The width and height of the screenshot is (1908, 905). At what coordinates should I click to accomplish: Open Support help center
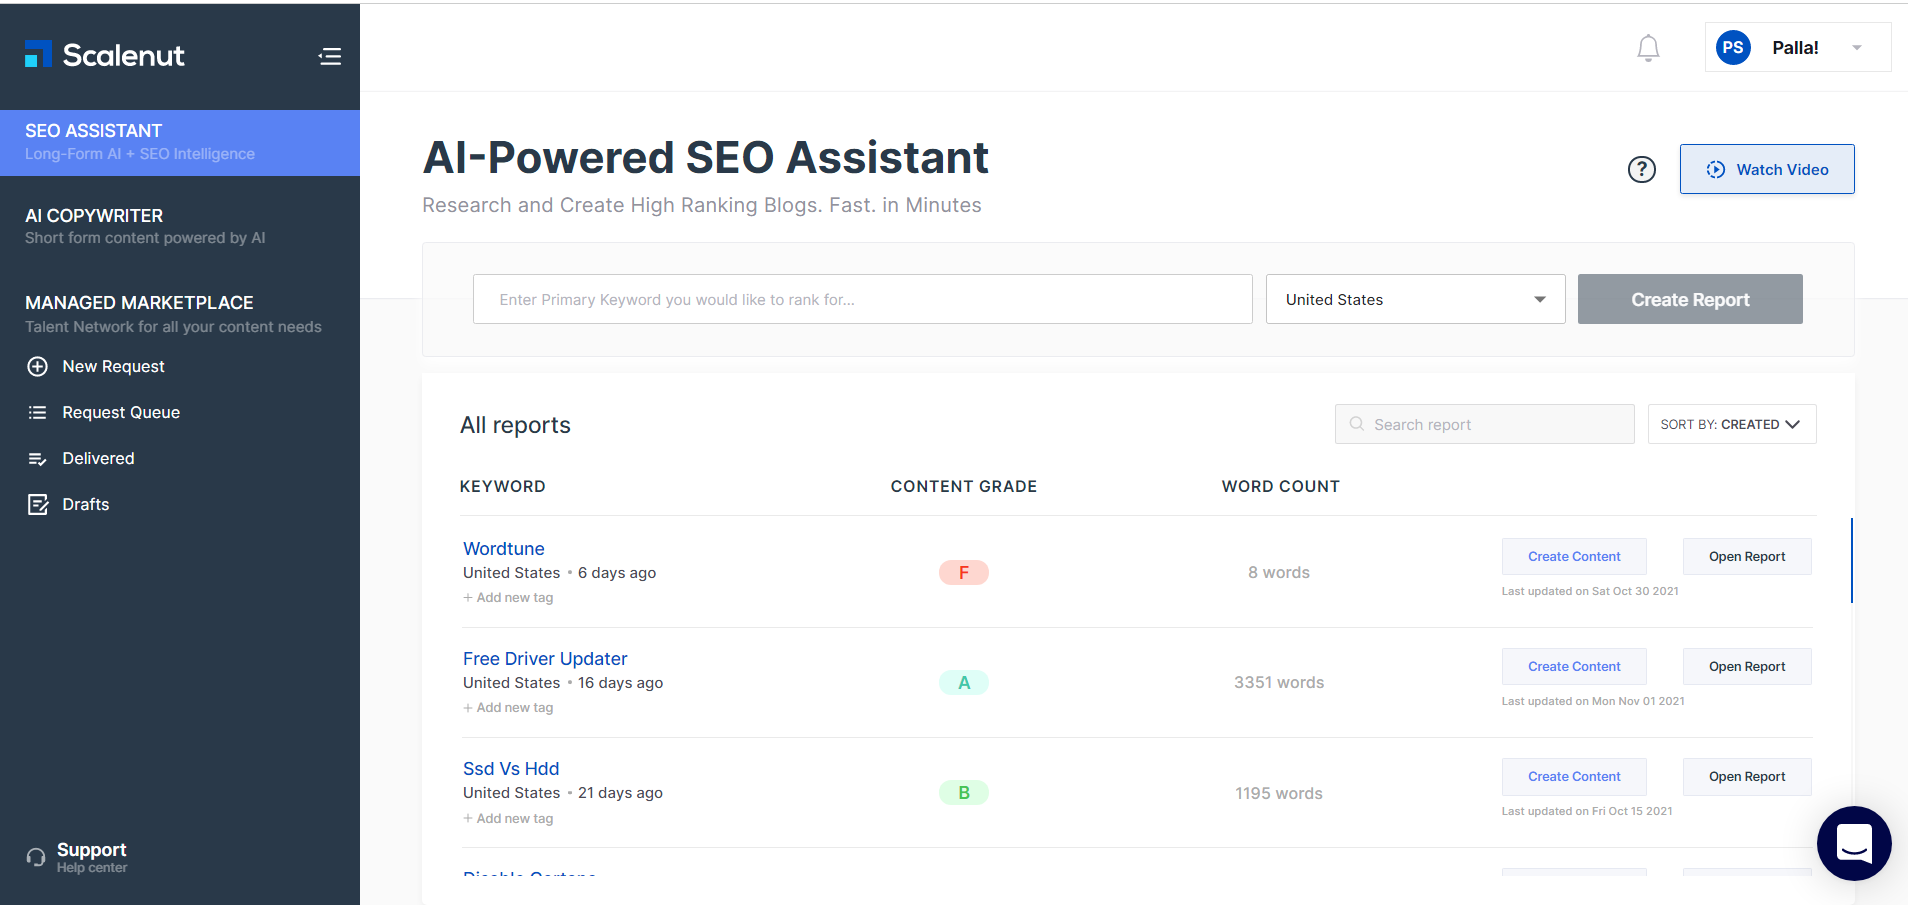point(91,857)
